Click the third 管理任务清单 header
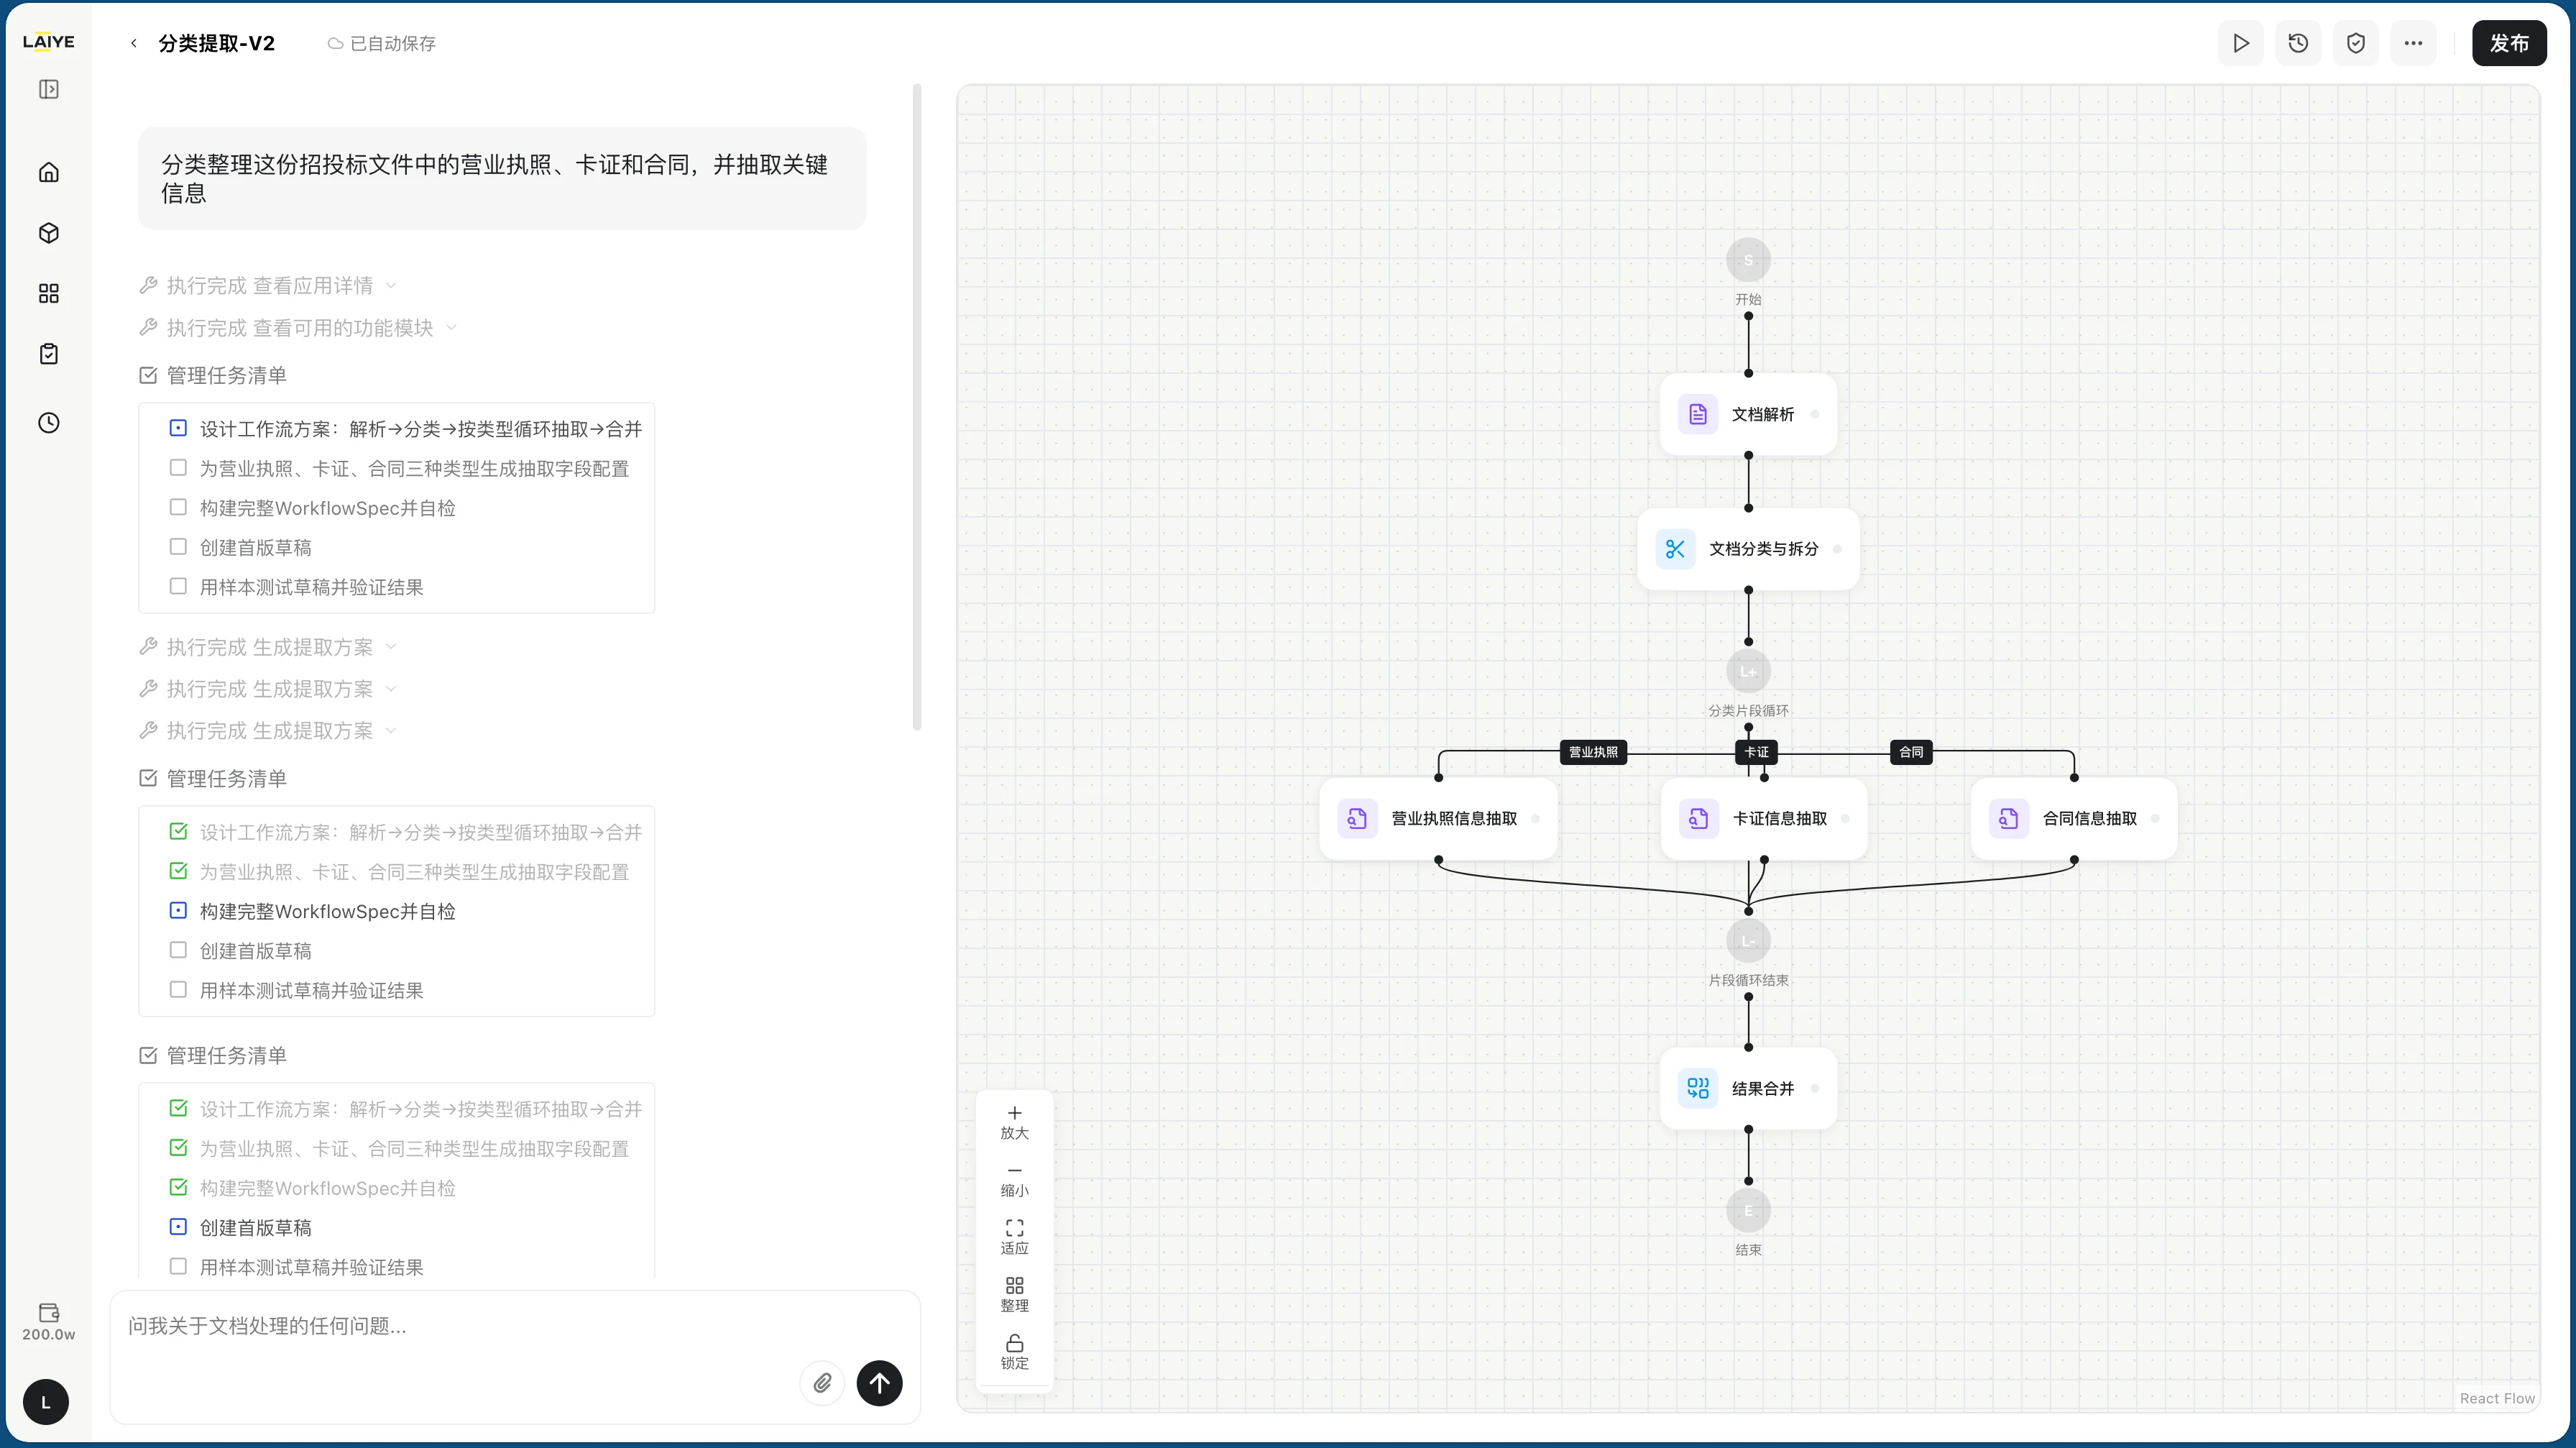 [213, 1056]
